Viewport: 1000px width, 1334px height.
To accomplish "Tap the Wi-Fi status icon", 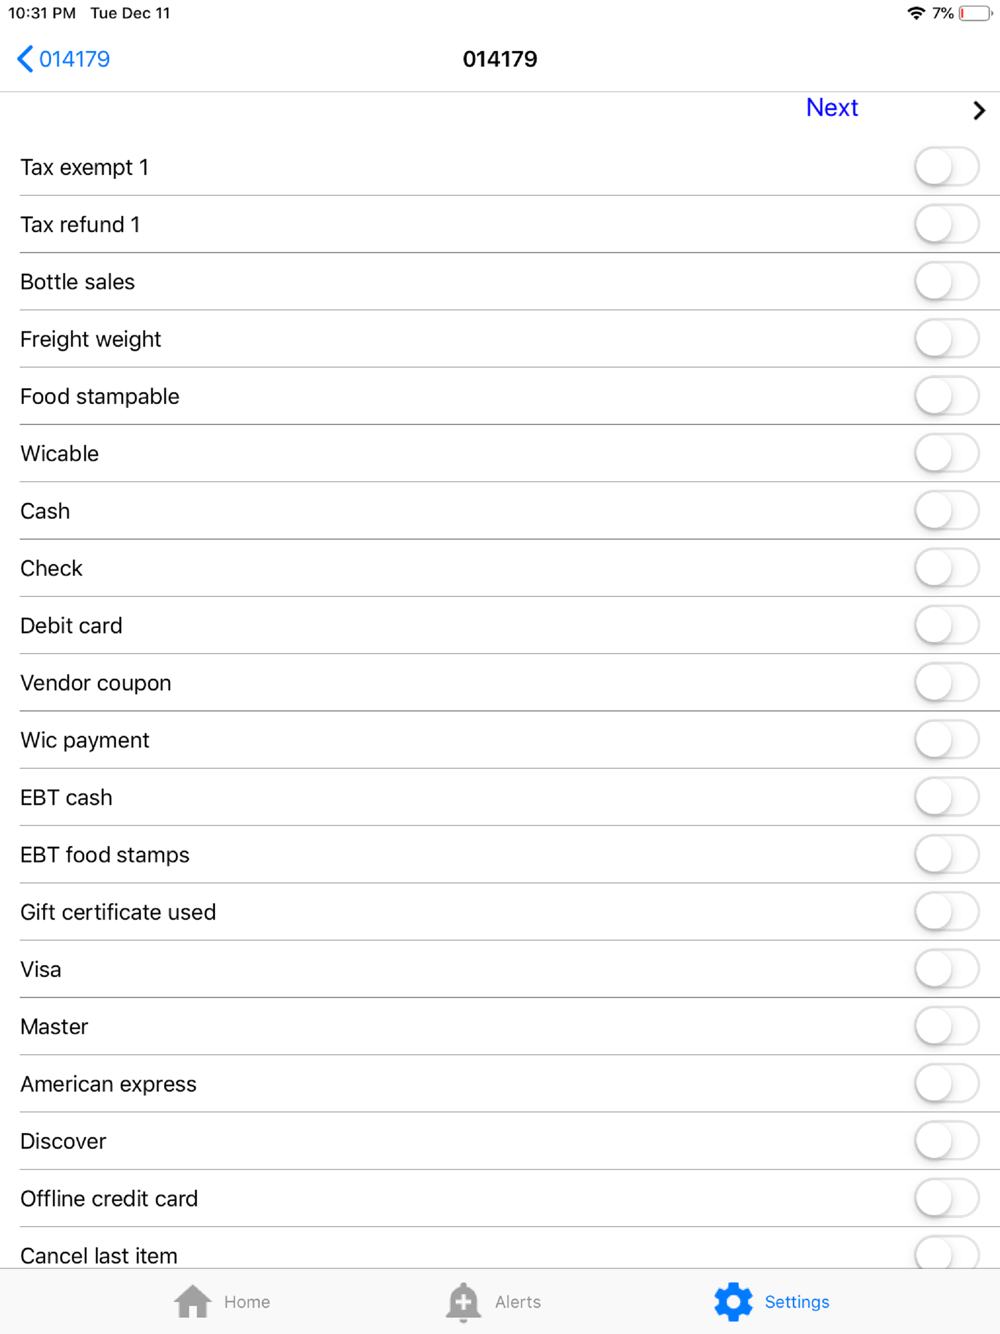I will pyautogui.click(x=916, y=13).
